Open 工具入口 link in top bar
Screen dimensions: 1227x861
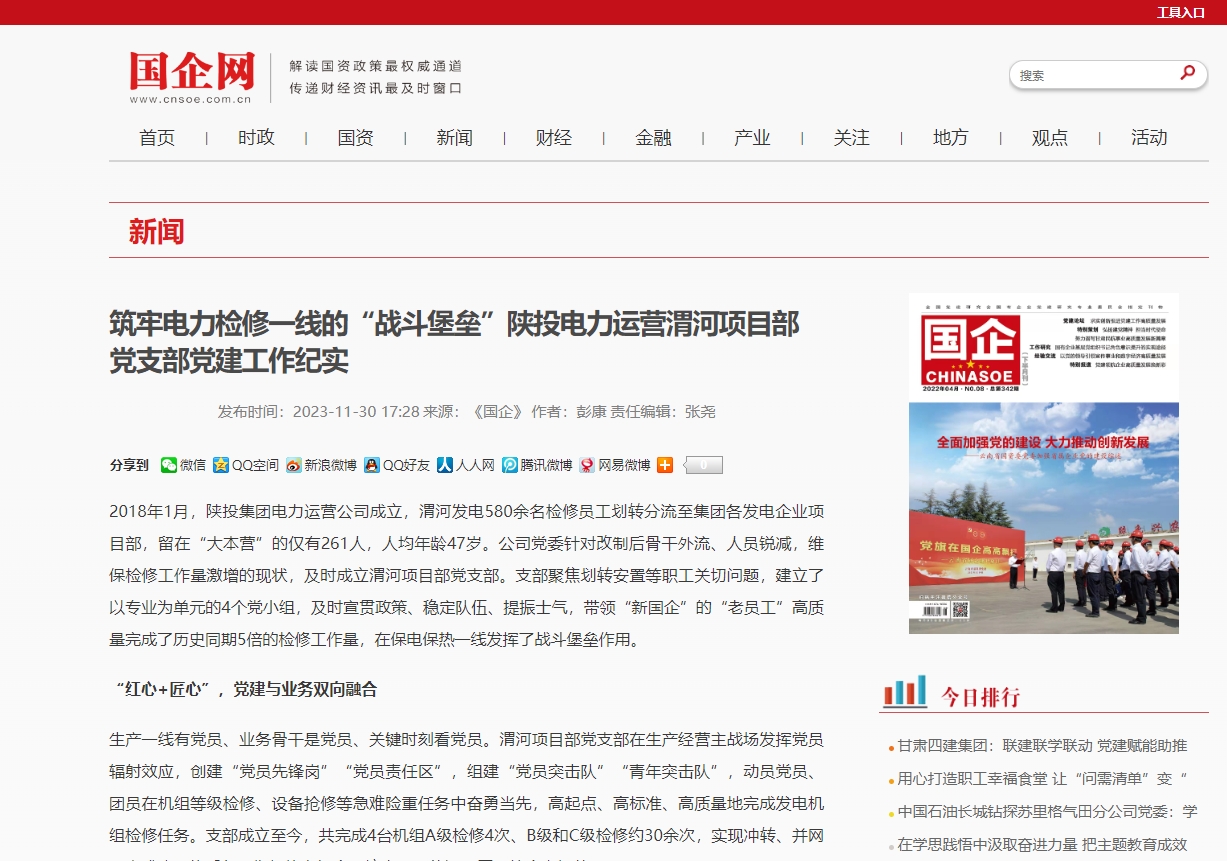(x=1180, y=12)
